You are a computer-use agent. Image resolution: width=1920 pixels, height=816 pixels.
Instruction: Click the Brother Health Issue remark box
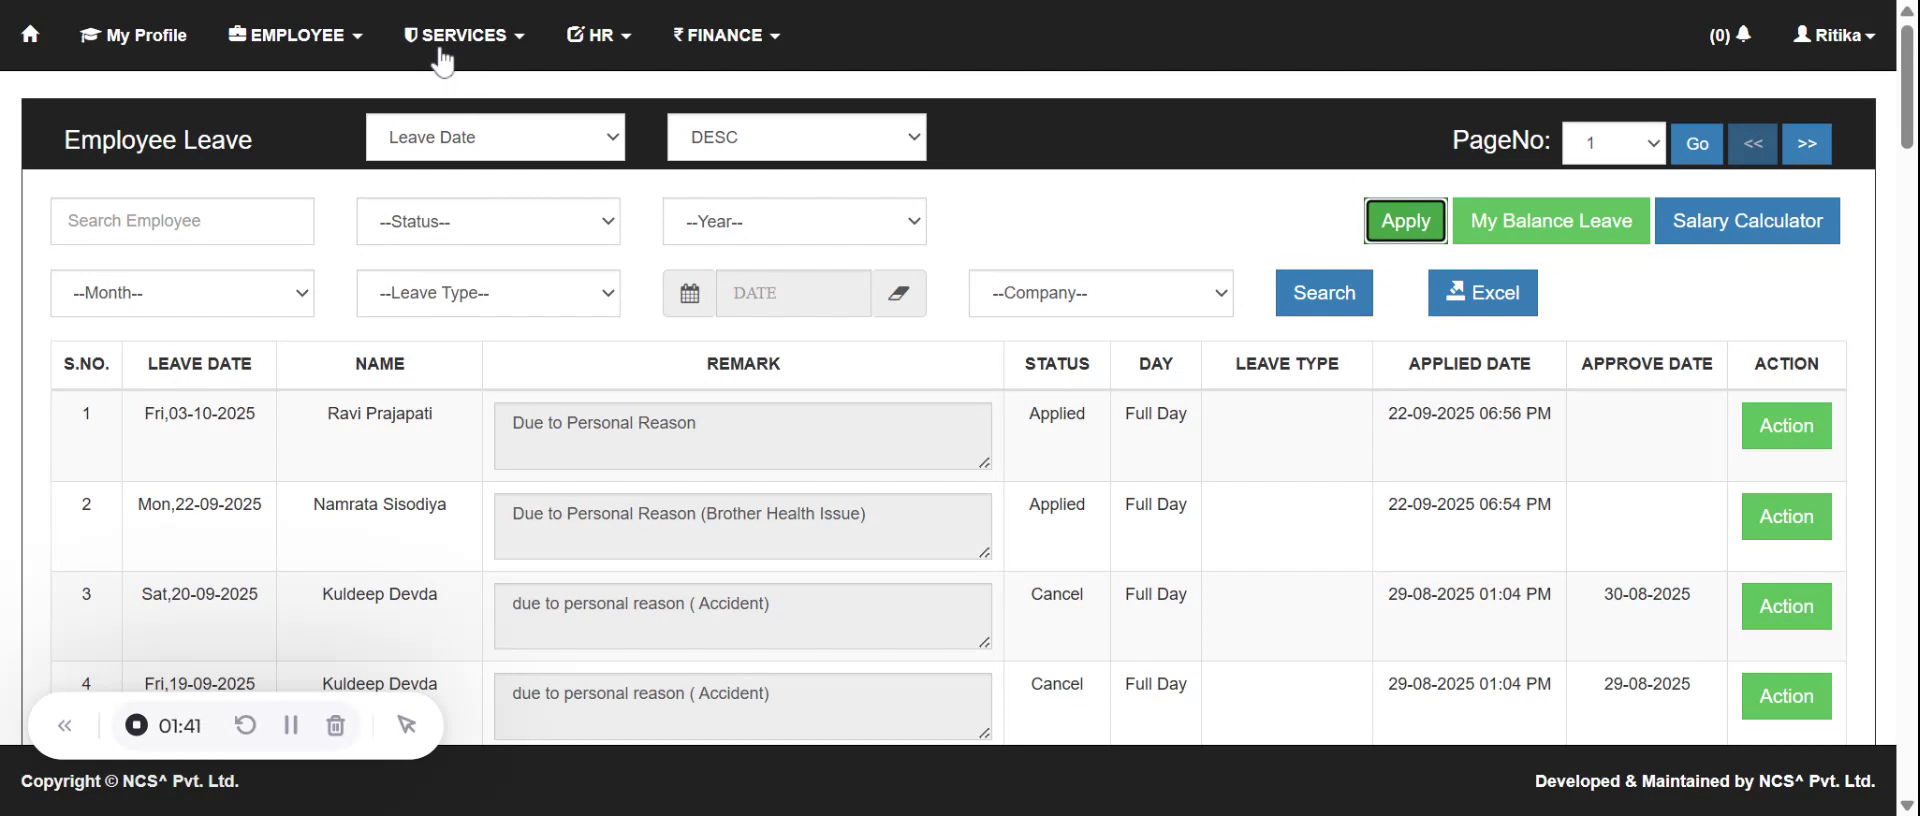click(742, 527)
